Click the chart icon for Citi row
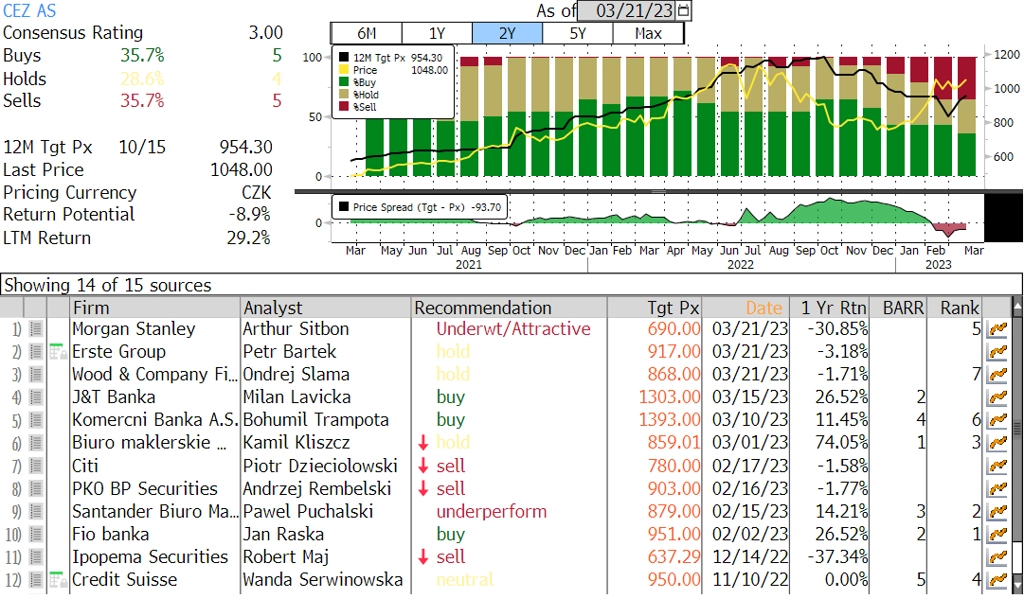The height and width of the screenshot is (599, 1024). (997, 466)
